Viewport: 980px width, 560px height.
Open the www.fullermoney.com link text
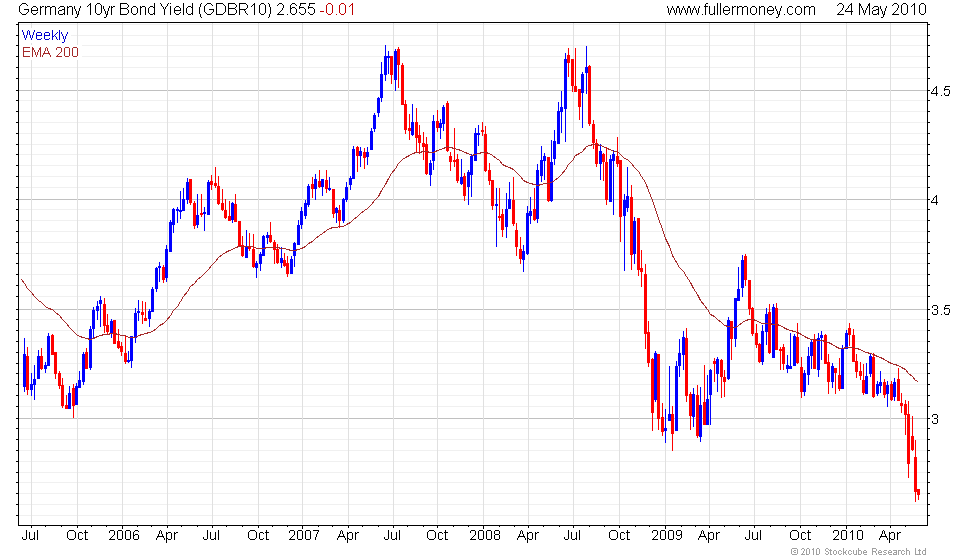coord(741,9)
